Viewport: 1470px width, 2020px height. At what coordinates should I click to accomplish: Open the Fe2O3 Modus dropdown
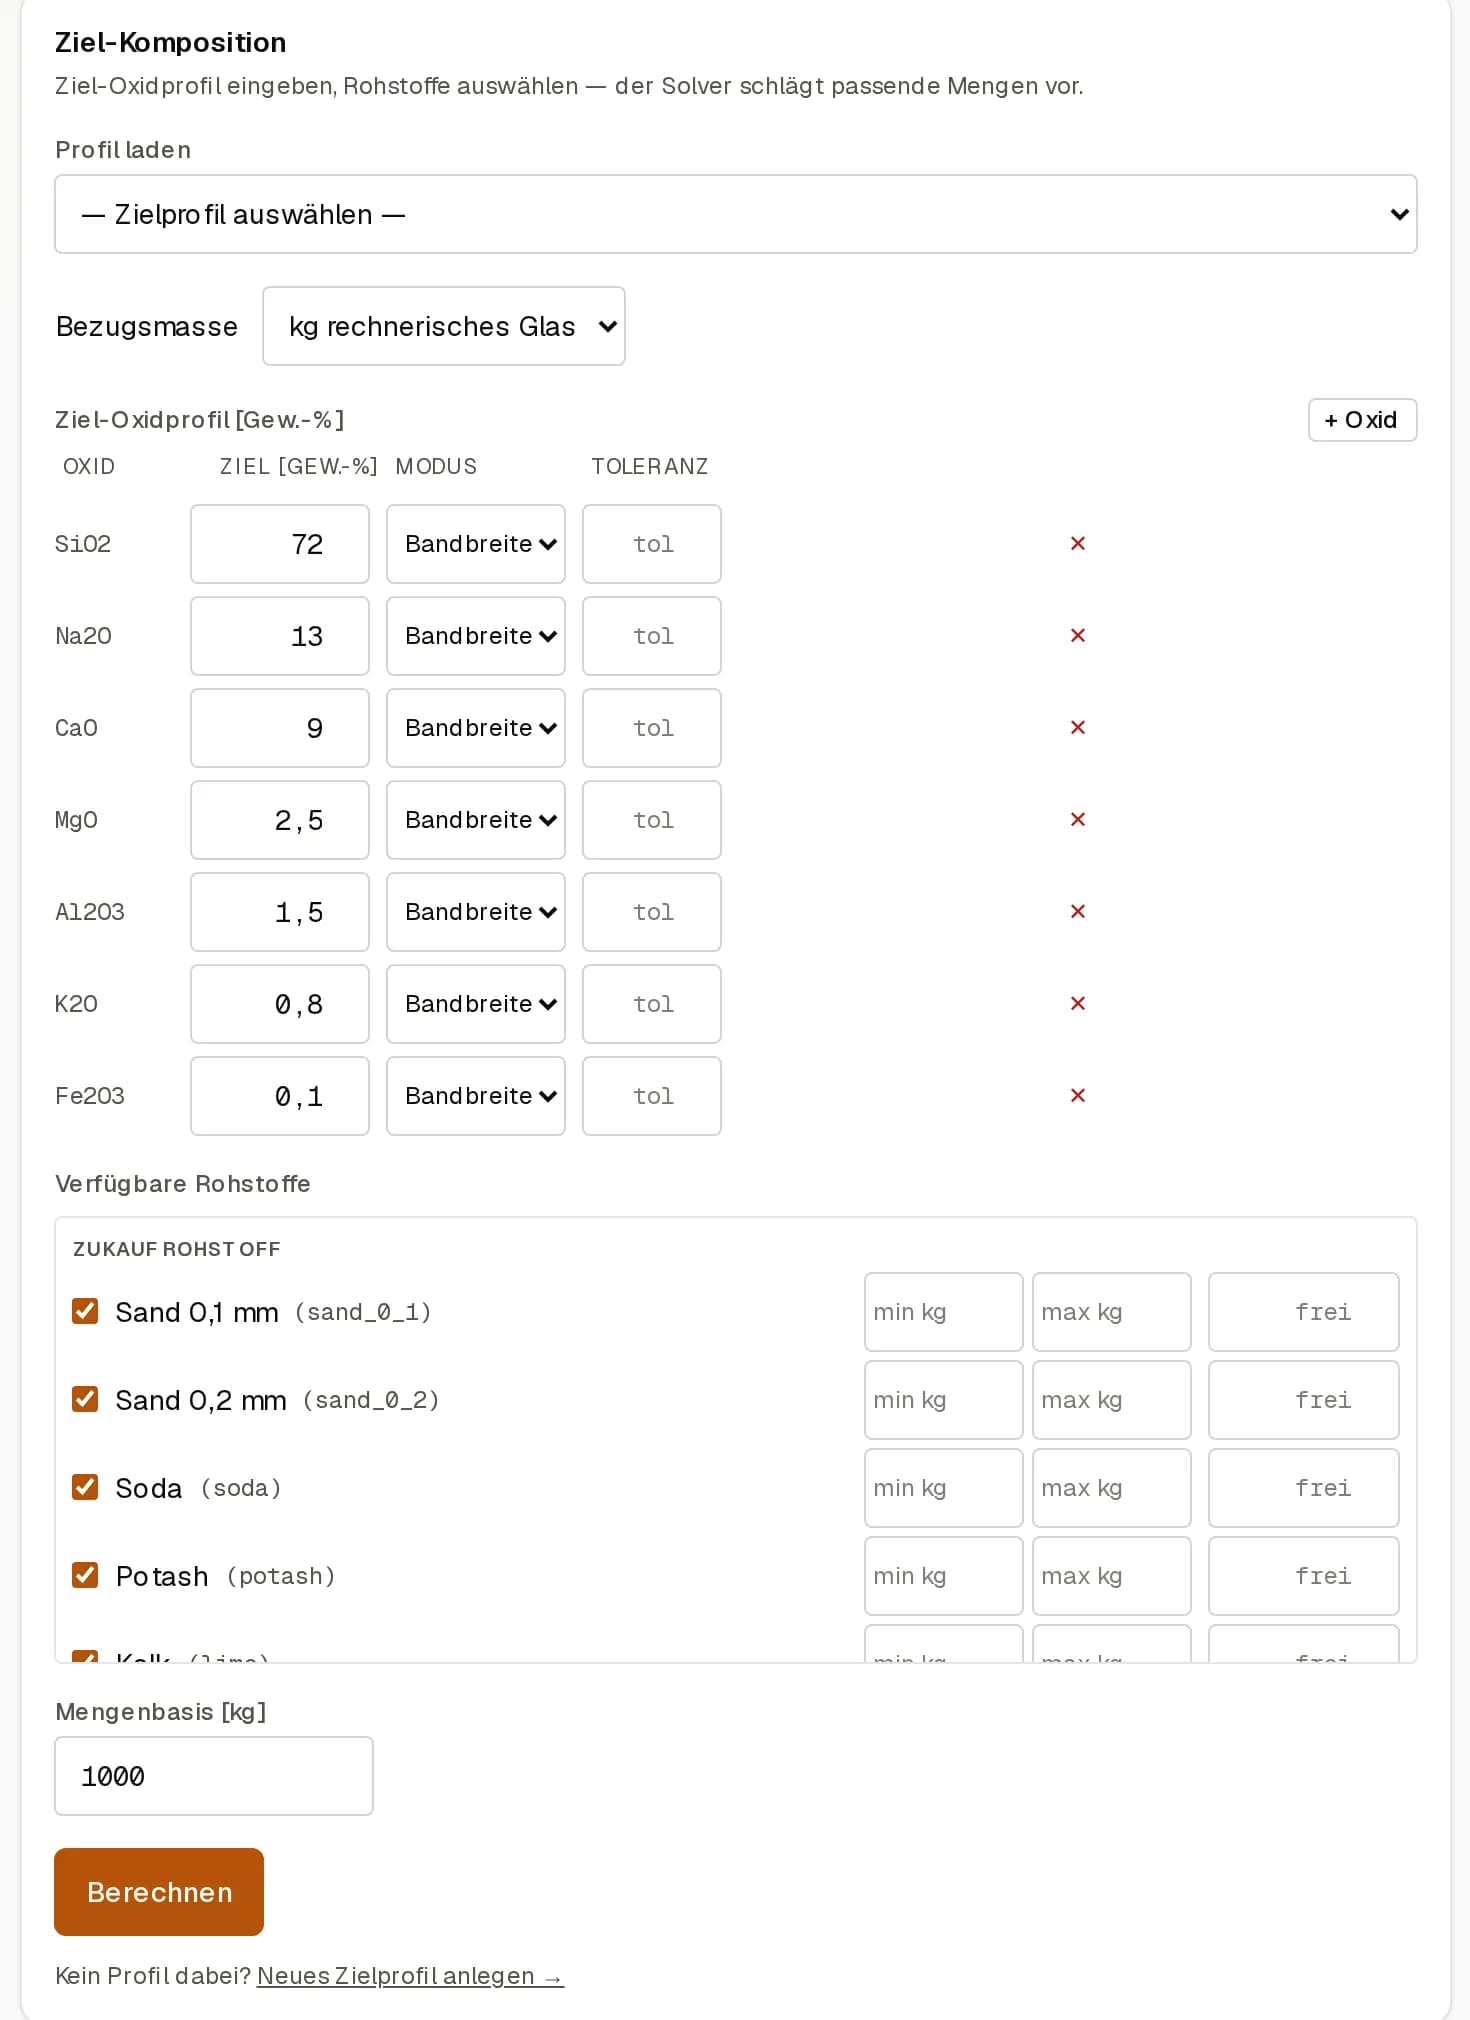point(476,1096)
